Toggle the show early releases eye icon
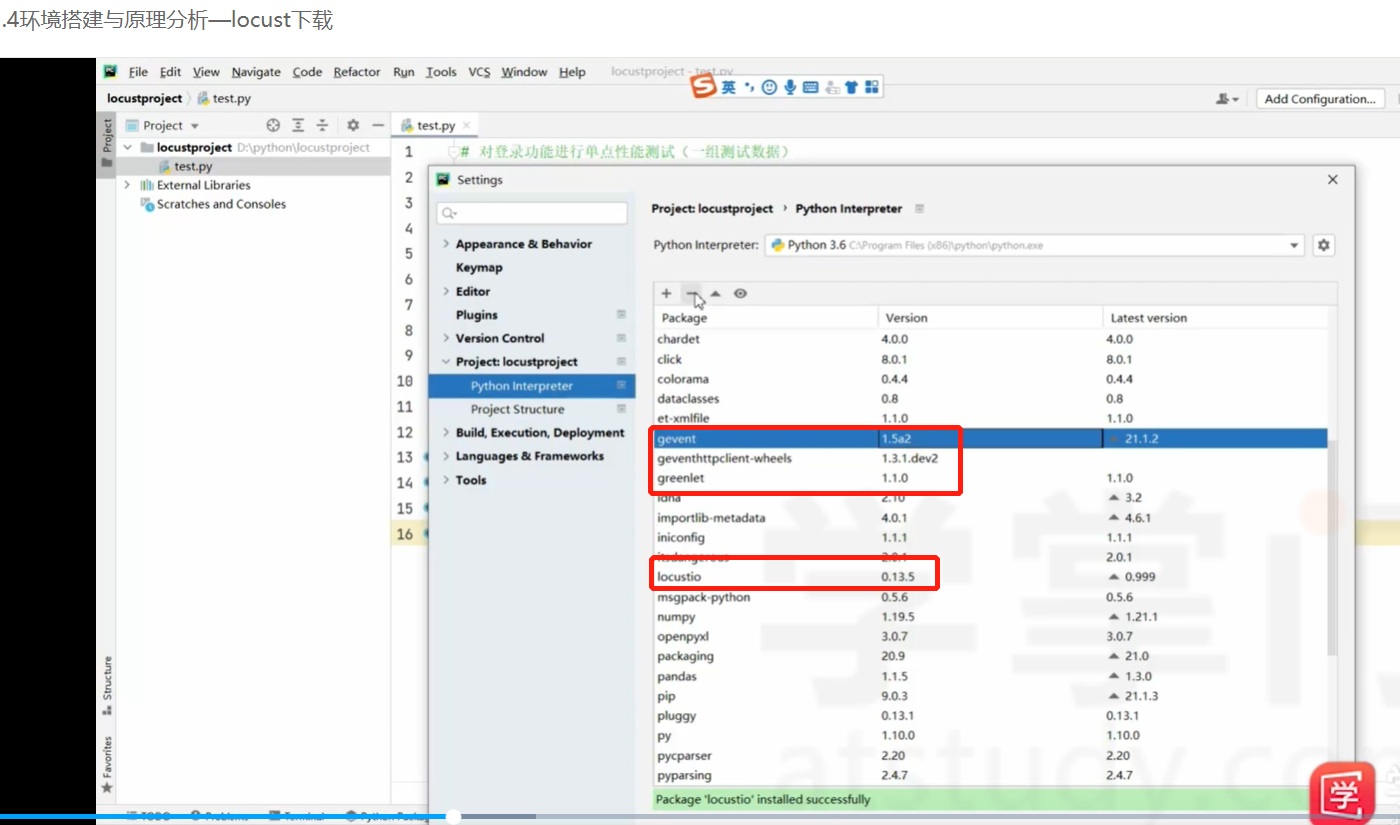This screenshot has height=825, width=1400. click(740, 294)
